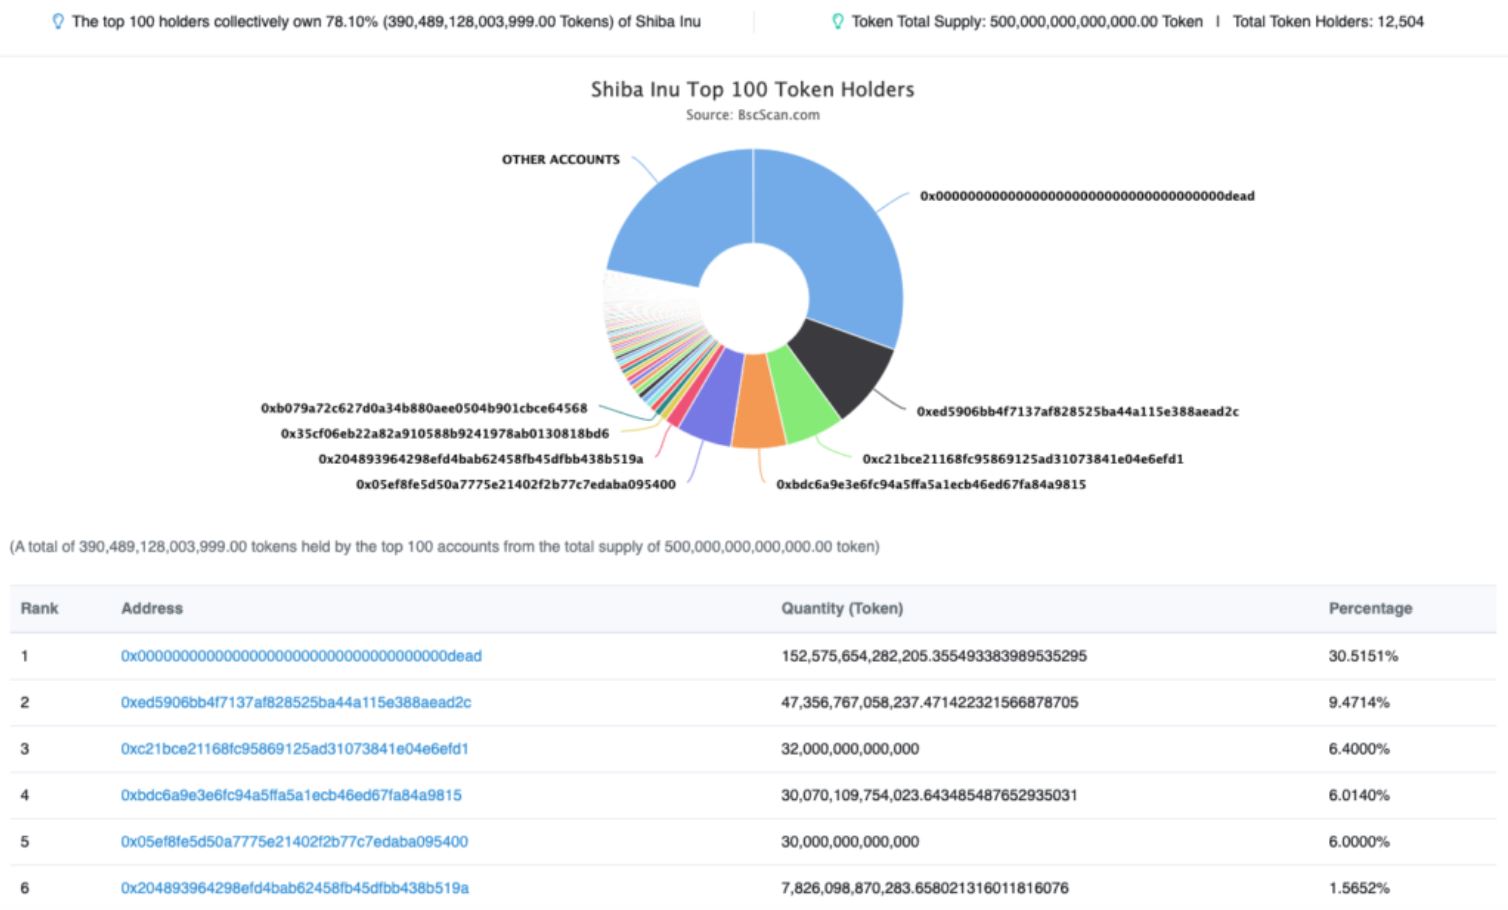
Task: Click the Percentage column header
Action: tap(1370, 608)
